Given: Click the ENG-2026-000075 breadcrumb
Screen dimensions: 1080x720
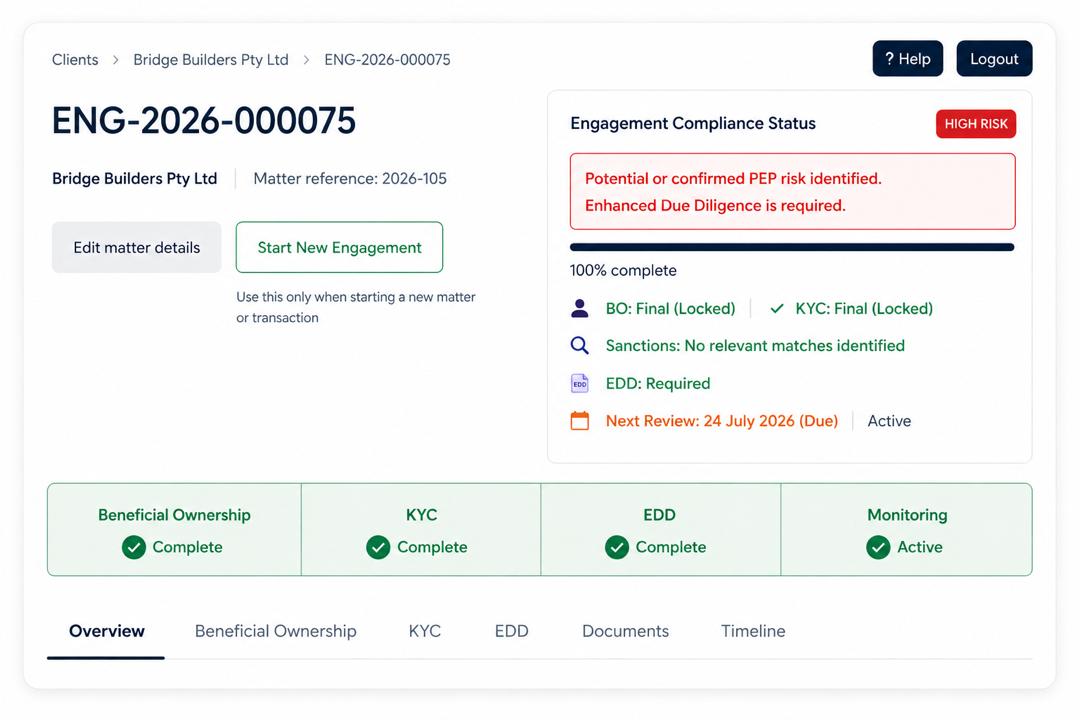Looking at the screenshot, I should tap(387, 60).
